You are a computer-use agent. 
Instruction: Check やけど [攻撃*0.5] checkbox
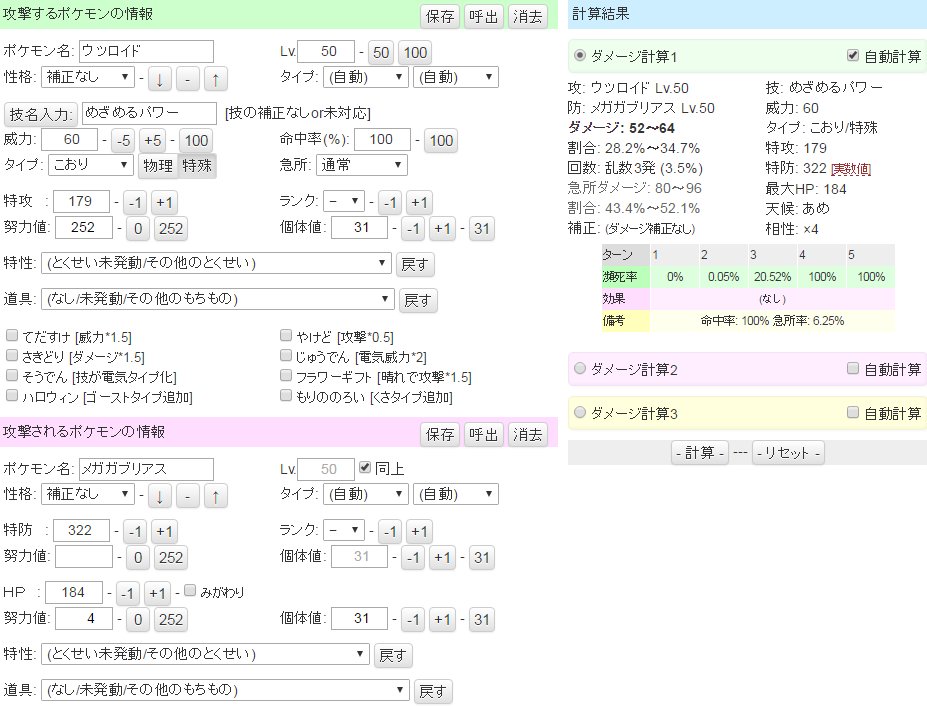(x=286, y=336)
